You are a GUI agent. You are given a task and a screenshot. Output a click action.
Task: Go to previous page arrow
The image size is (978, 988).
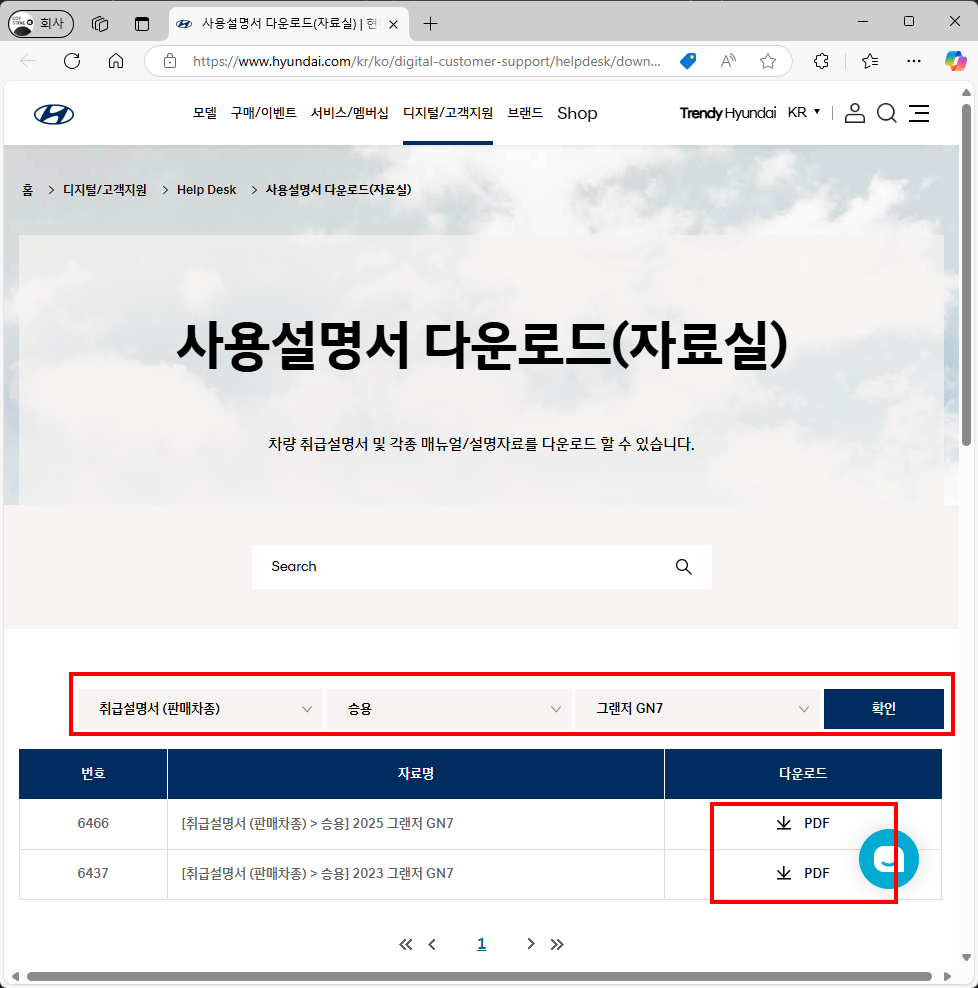[x=432, y=944]
